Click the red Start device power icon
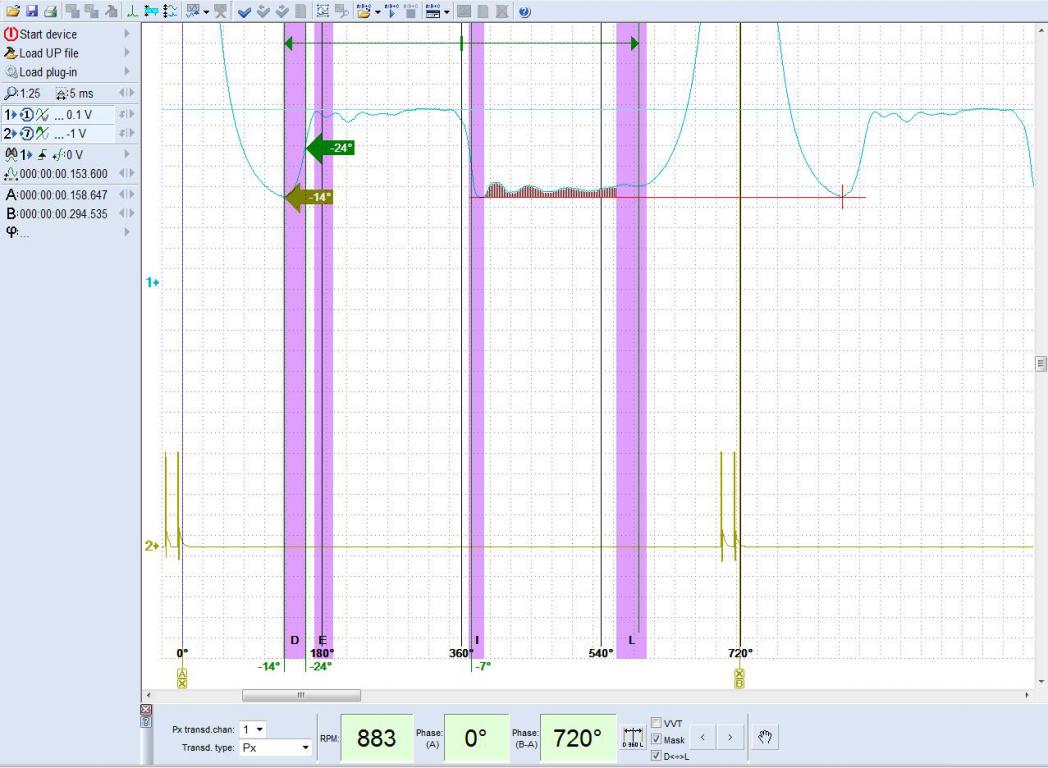This screenshot has height=768, width=1048. pyautogui.click(x=11, y=34)
